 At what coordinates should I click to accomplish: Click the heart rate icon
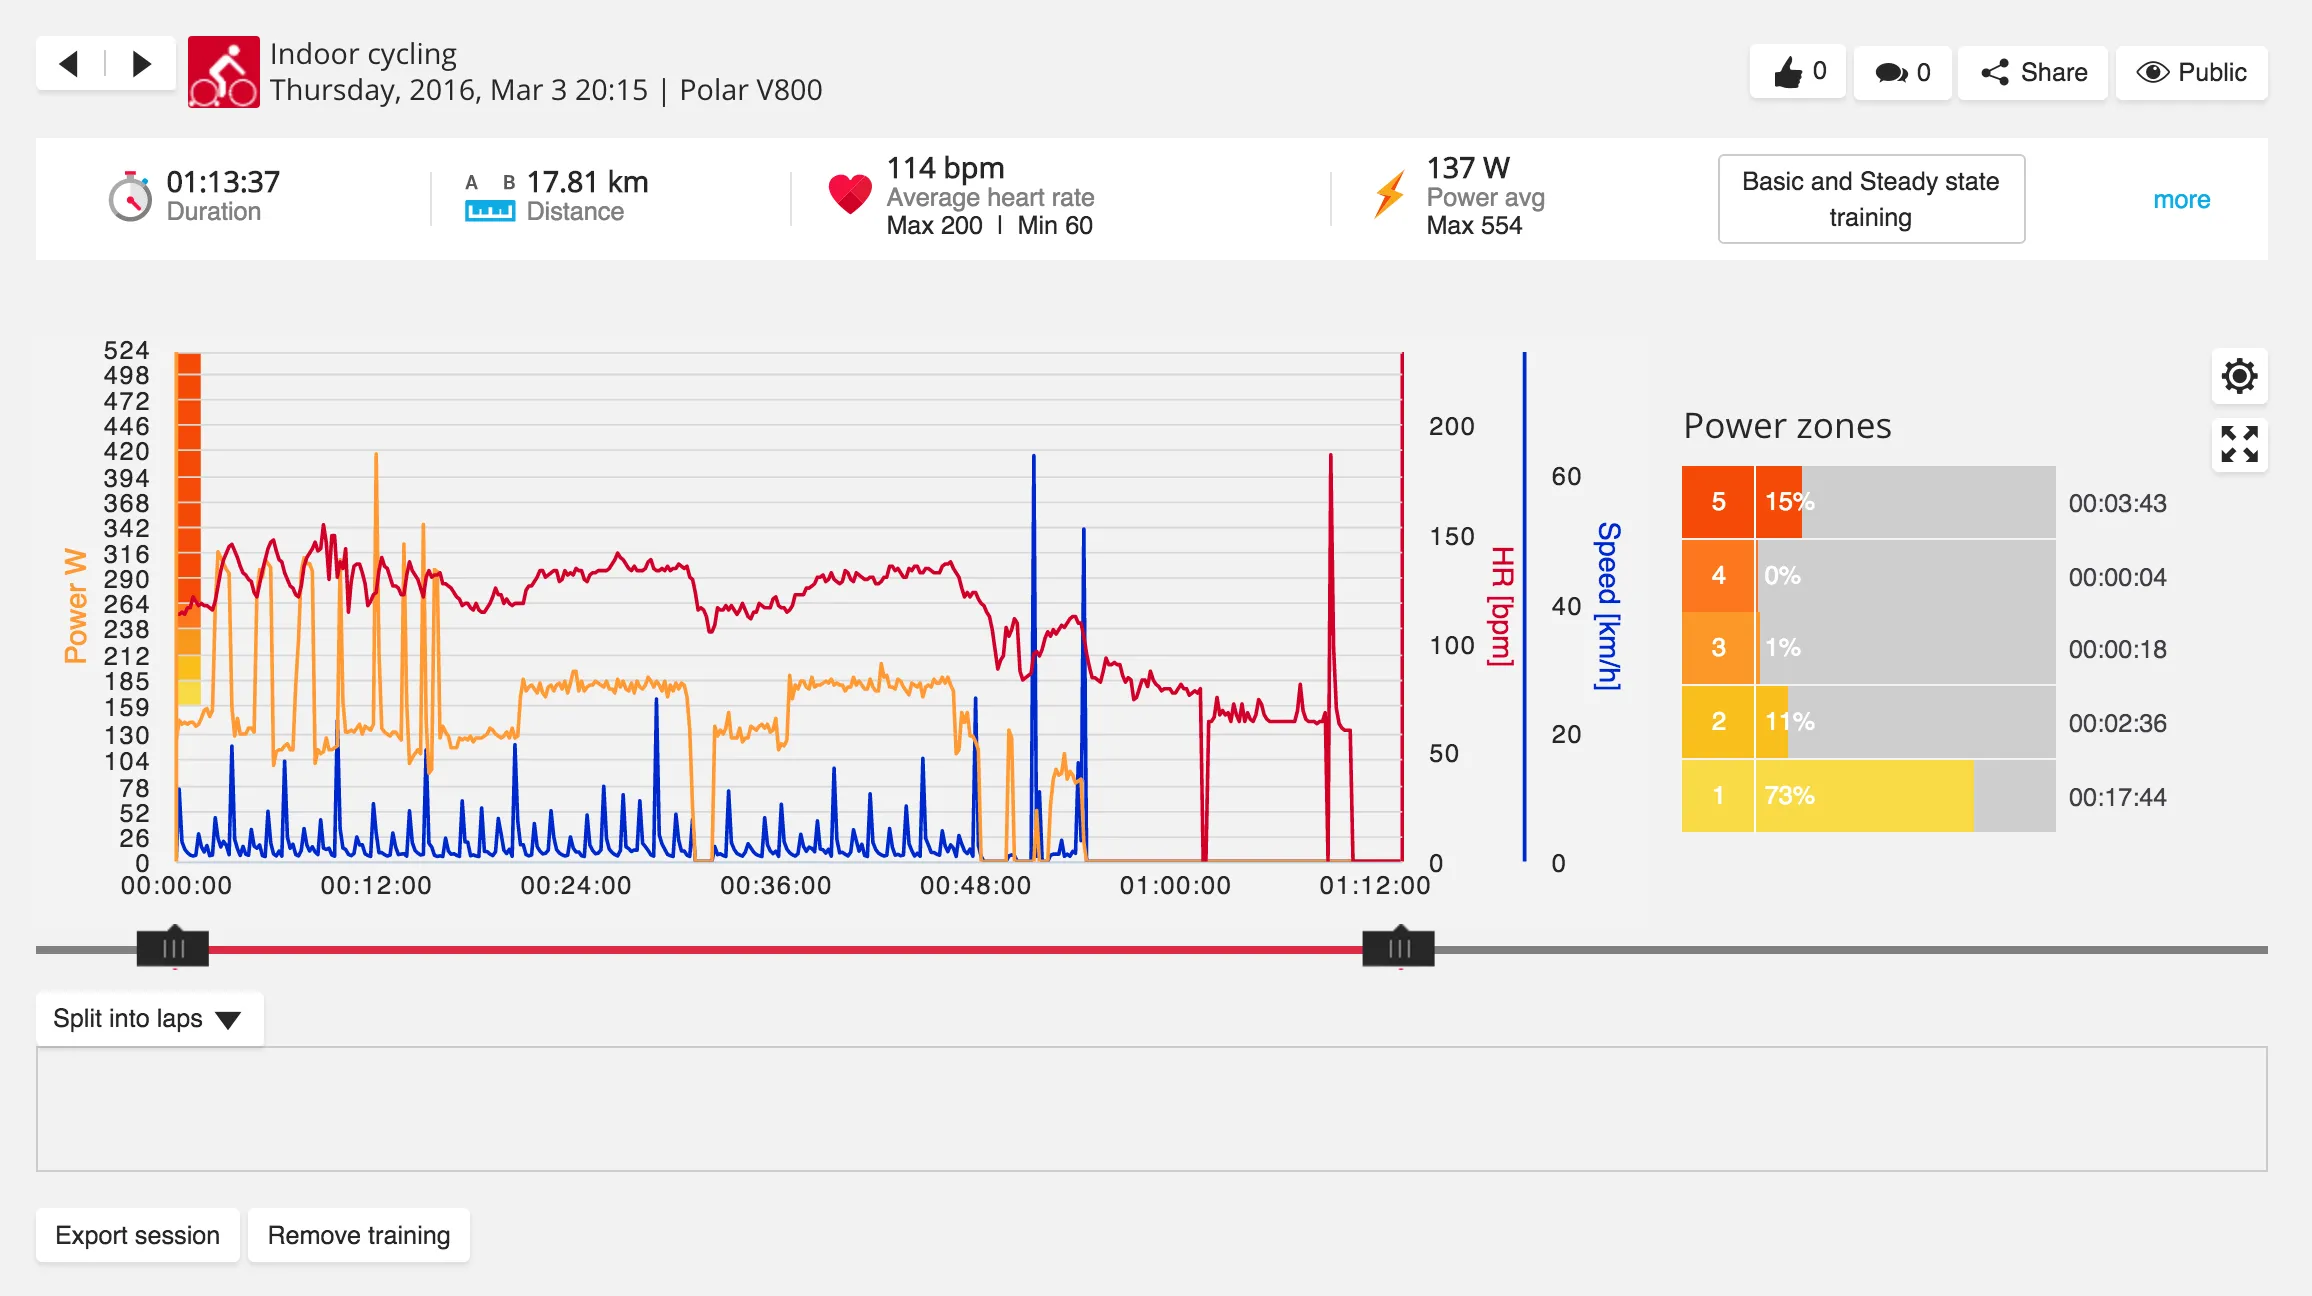coord(849,195)
